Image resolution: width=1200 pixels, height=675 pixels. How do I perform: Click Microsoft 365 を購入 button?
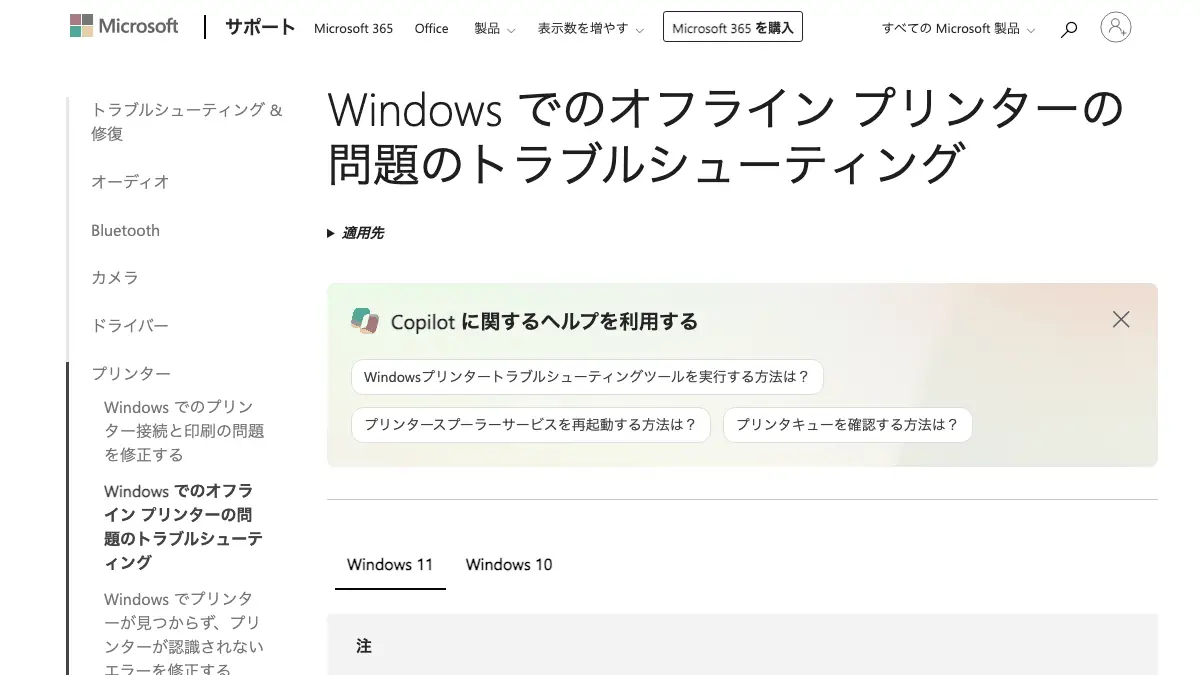[733, 28]
